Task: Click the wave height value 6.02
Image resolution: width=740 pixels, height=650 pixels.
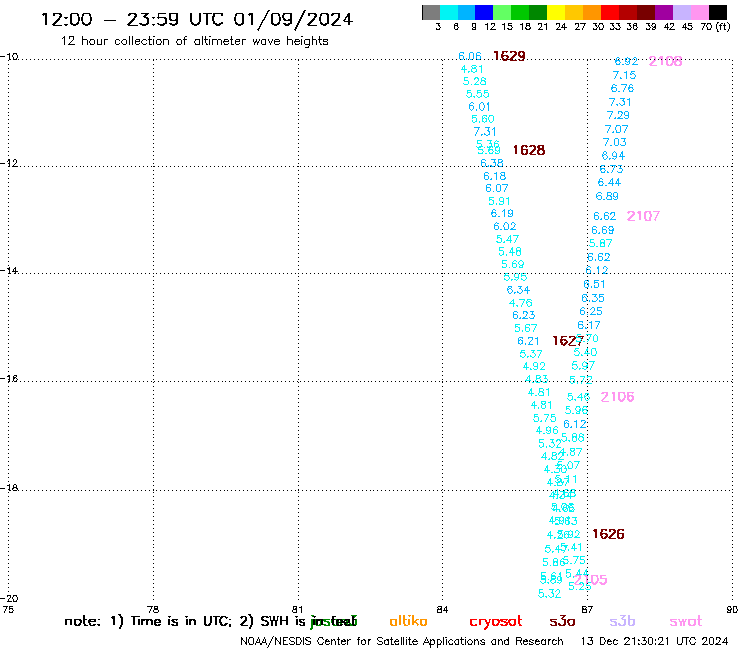Action: pyautogui.click(x=505, y=227)
